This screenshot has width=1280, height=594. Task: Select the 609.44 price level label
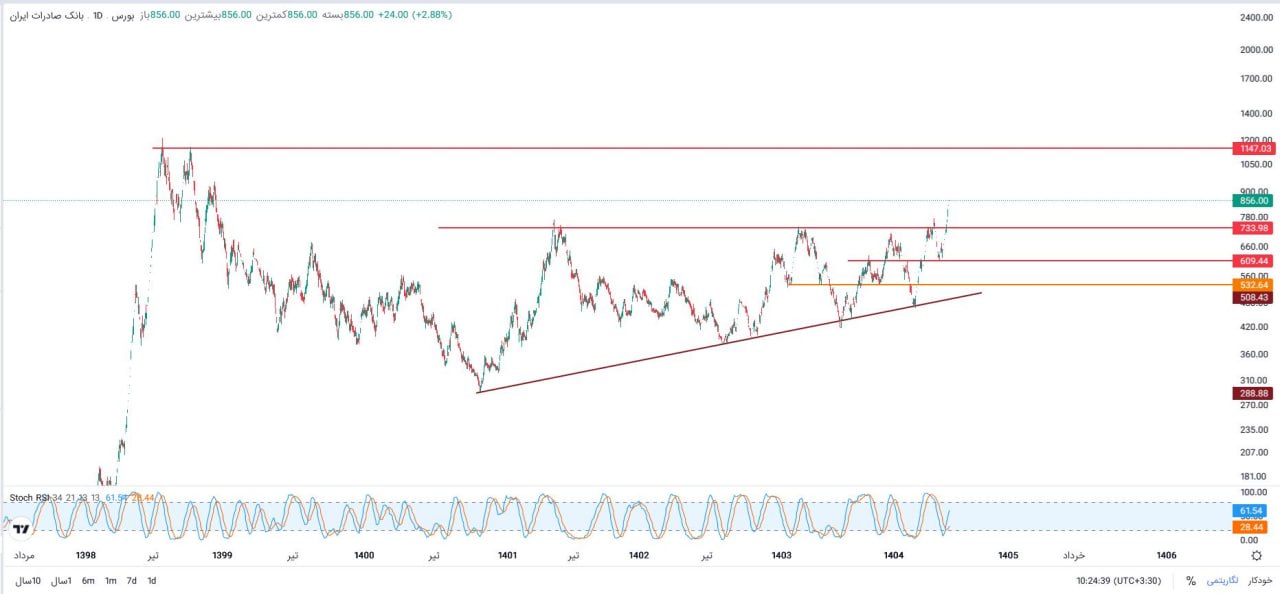1255,261
